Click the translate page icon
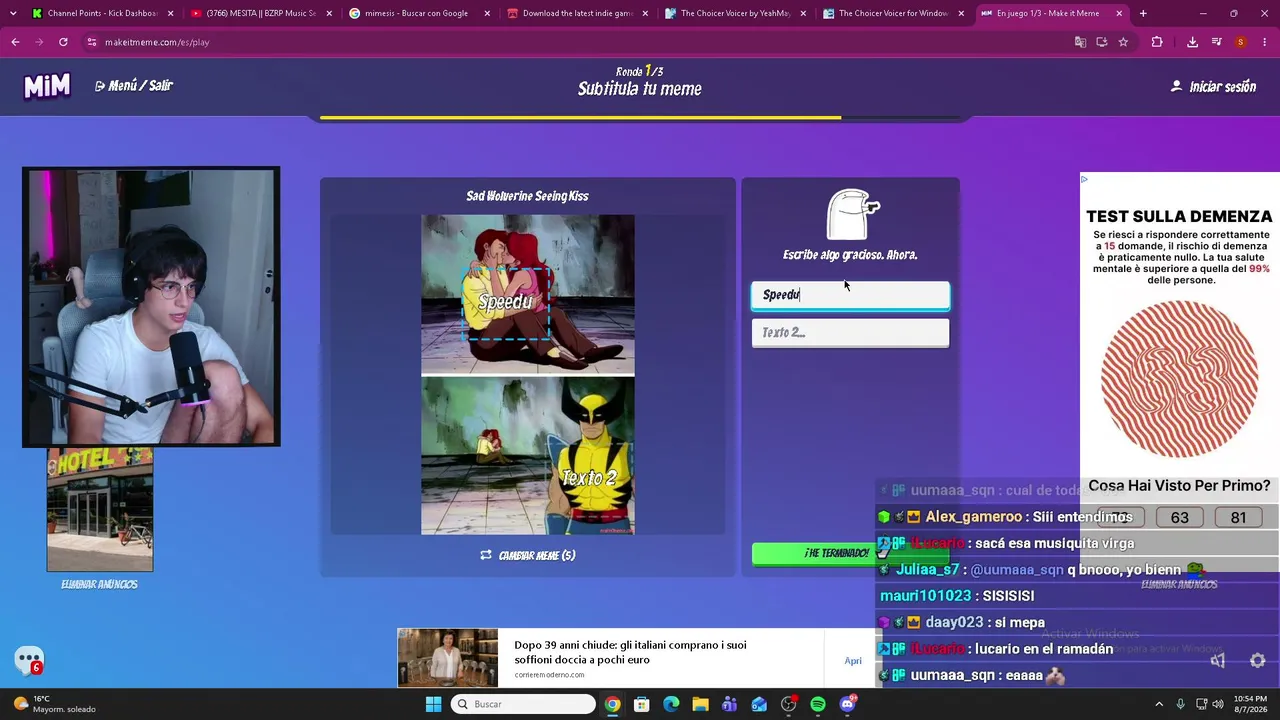The height and width of the screenshot is (720, 1280). click(x=1080, y=42)
